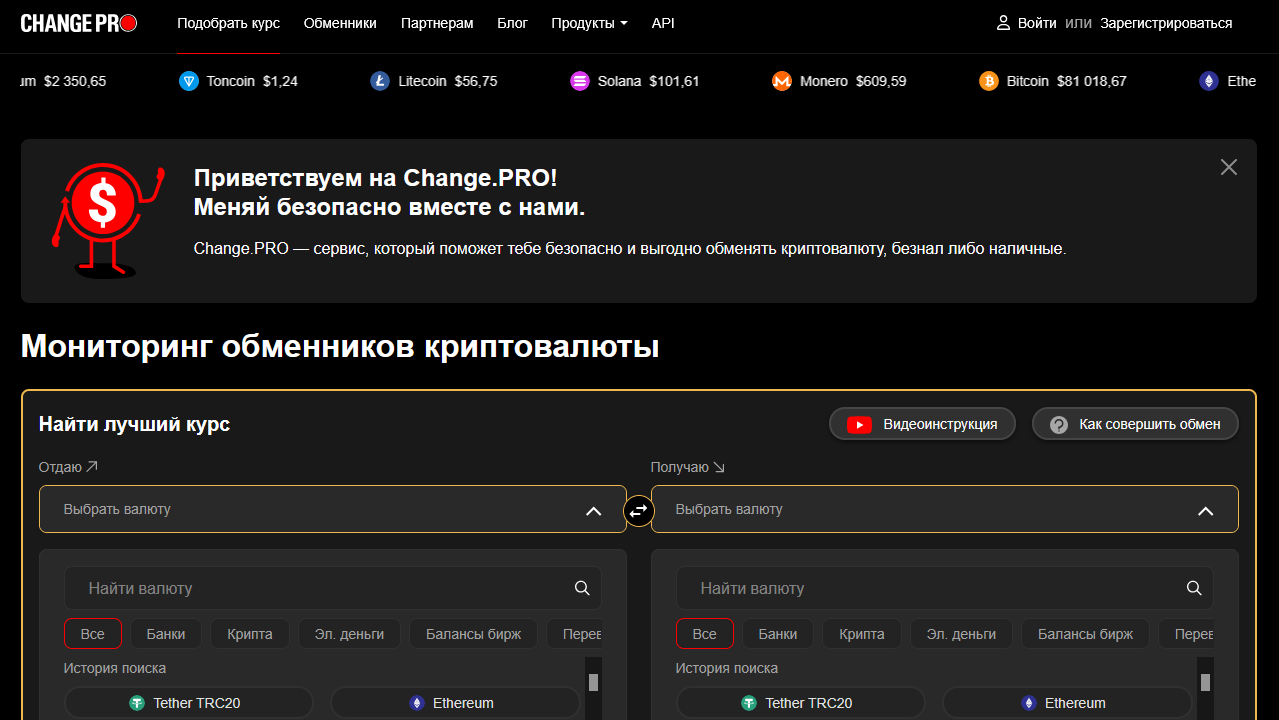Open the API page
Image resolution: width=1279 pixels, height=720 pixels.
click(x=663, y=23)
